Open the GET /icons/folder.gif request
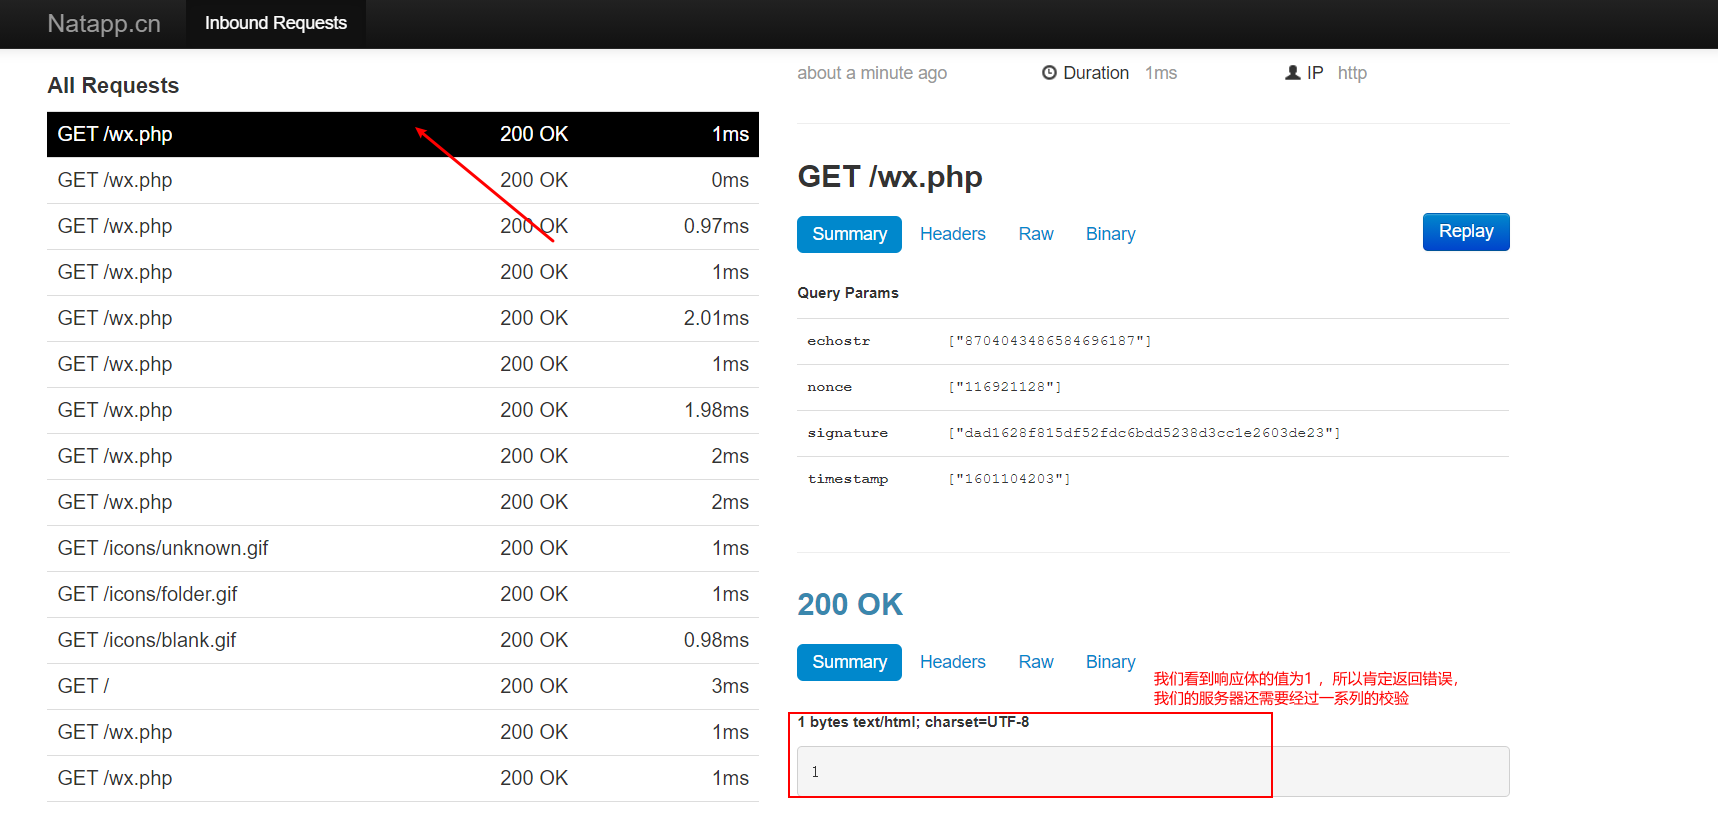Screen dimensions: 1718x813 click(403, 594)
